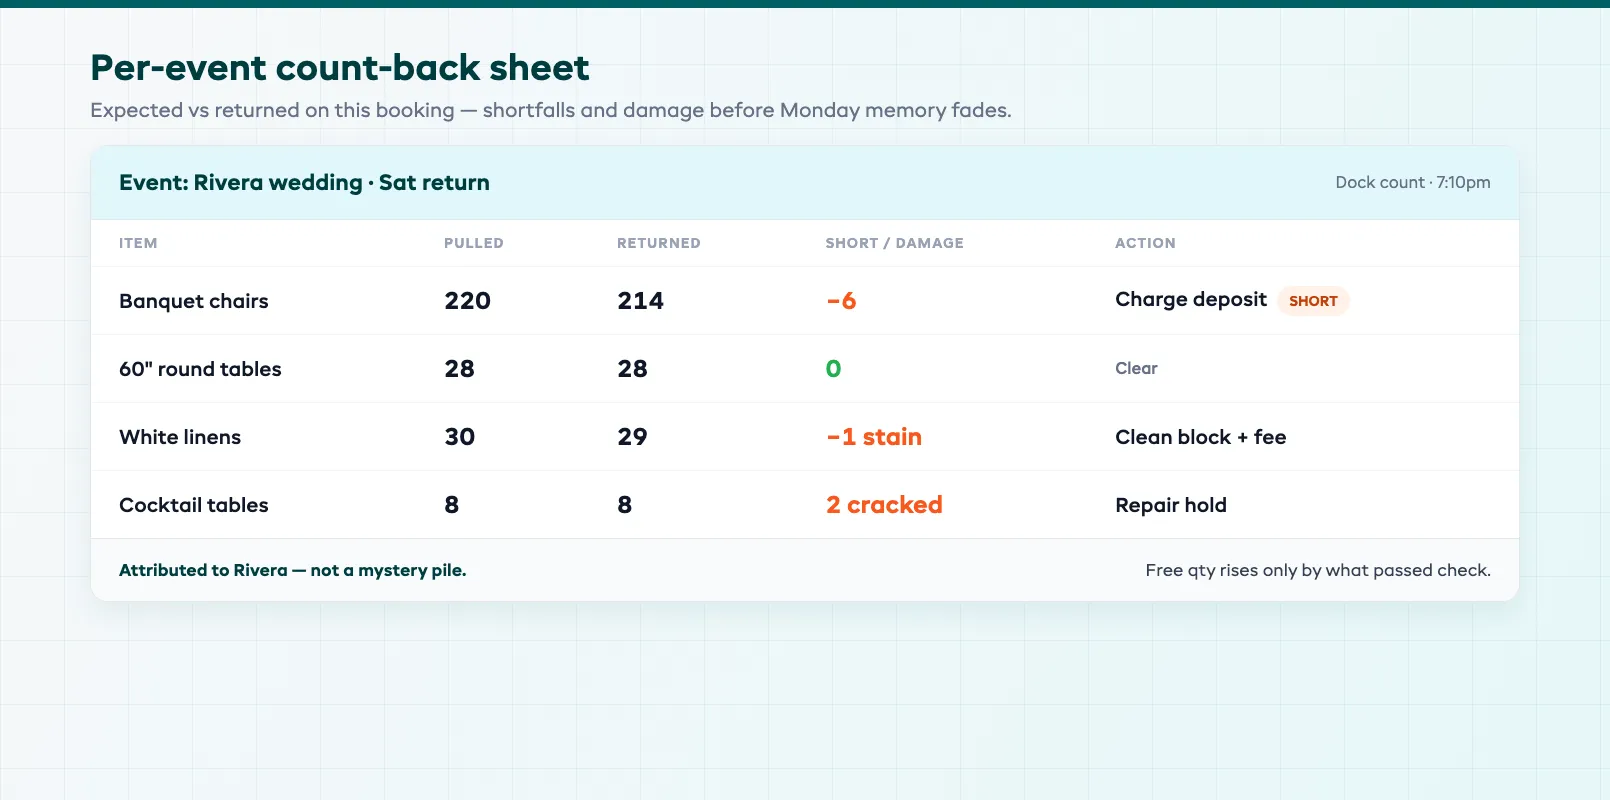This screenshot has width=1610, height=800.
Task: Click returned value 29 for White linens
Action: click(633, 437)
